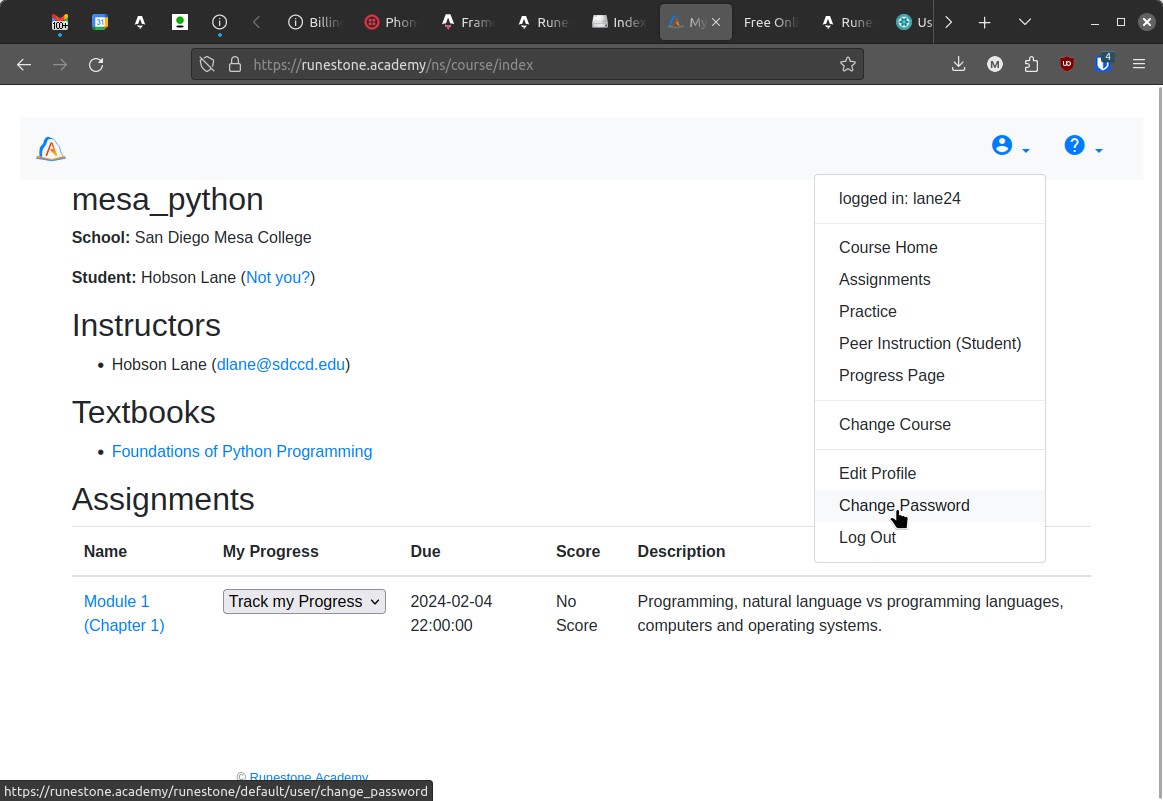
Task: Expand the caret beside the account icon
Action: 1024,149
